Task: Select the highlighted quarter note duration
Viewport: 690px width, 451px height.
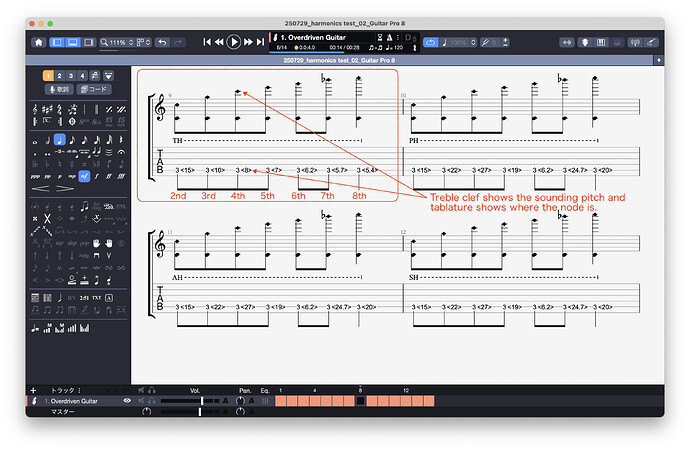Action: click(59, 140)
